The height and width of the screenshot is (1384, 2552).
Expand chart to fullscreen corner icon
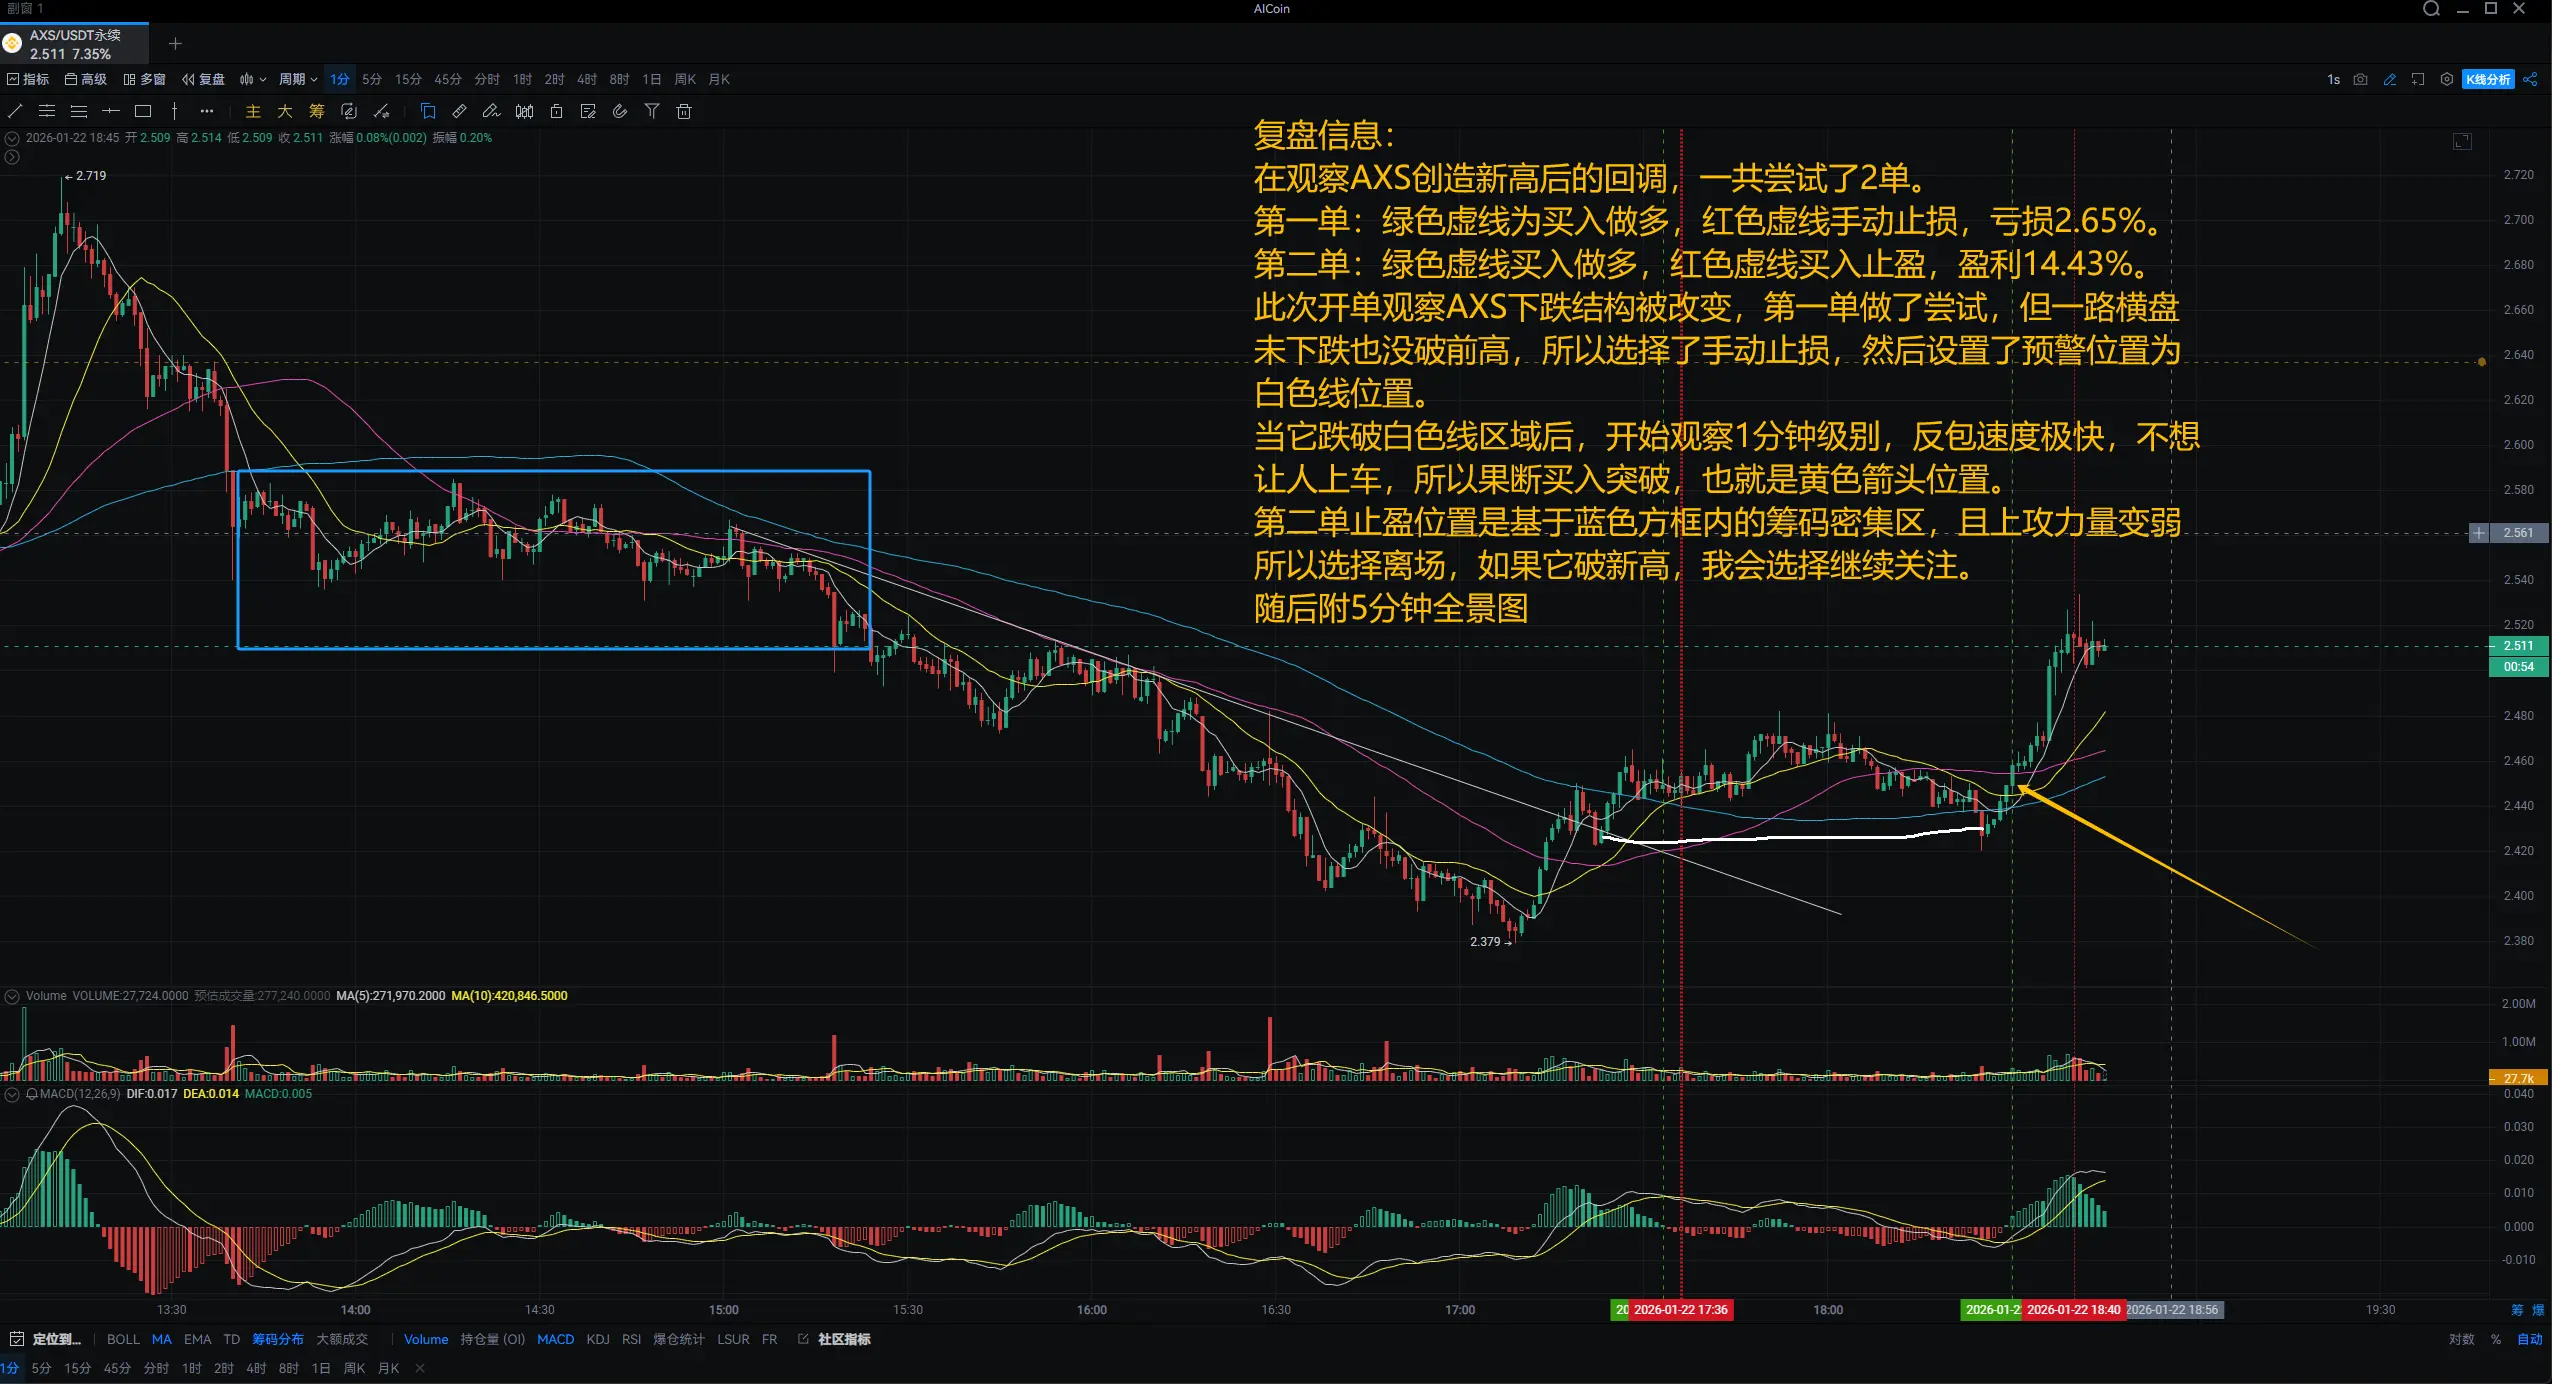[x=2462, y=141]
